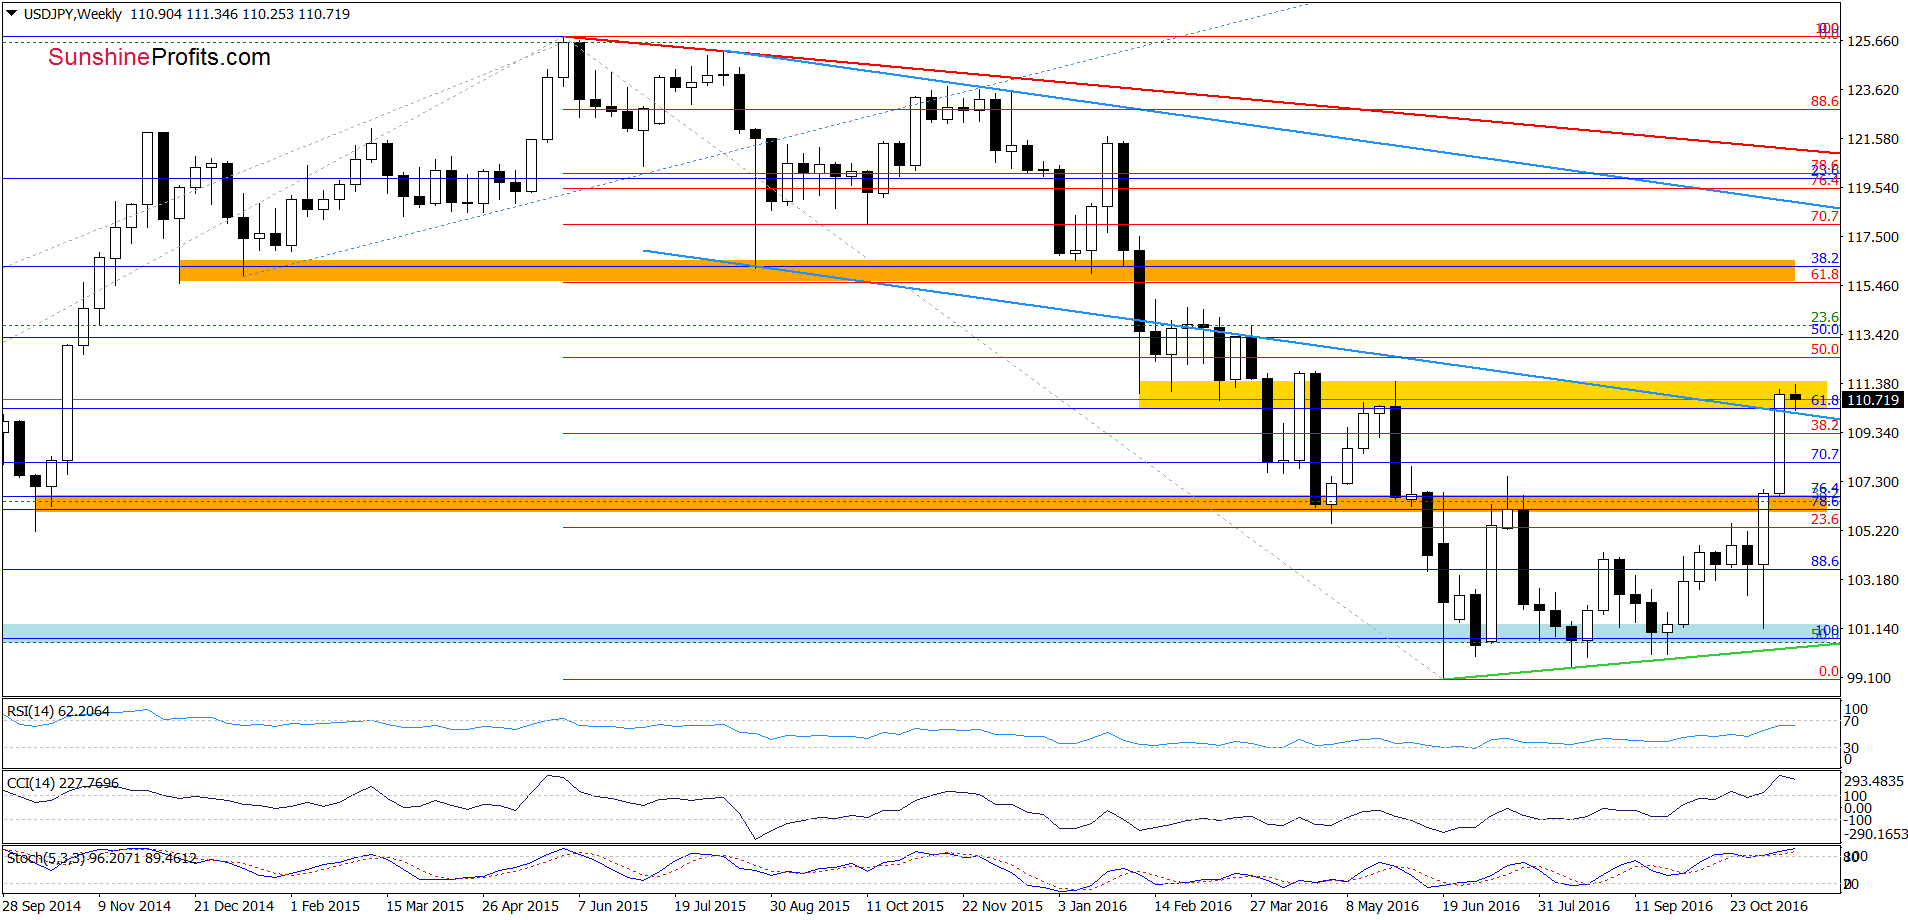Viewport: 1908px width, 920px height.
Task: Click the 293.4835 CCI scale value
Action: click(x=1874, y=781)
